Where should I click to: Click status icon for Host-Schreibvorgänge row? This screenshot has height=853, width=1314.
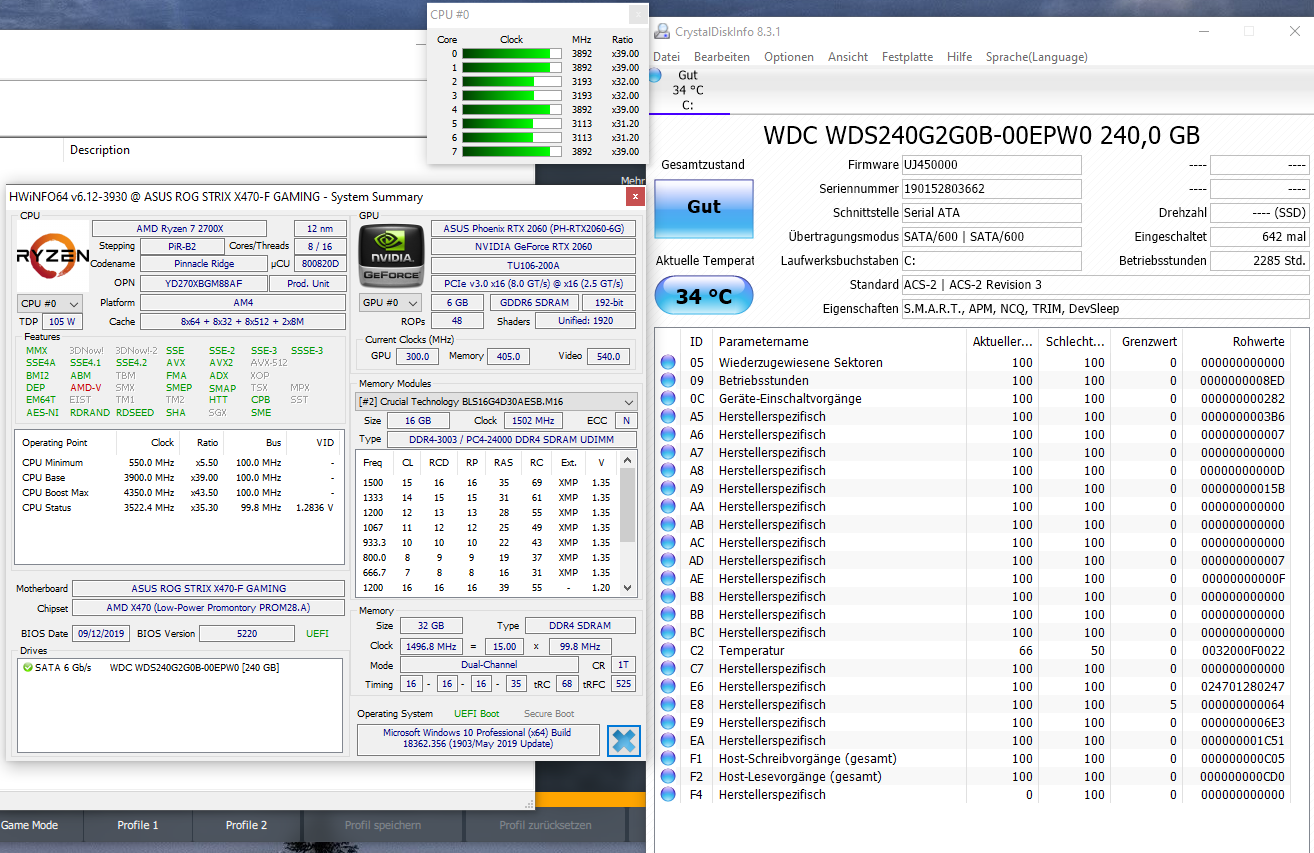pos(668,758)
